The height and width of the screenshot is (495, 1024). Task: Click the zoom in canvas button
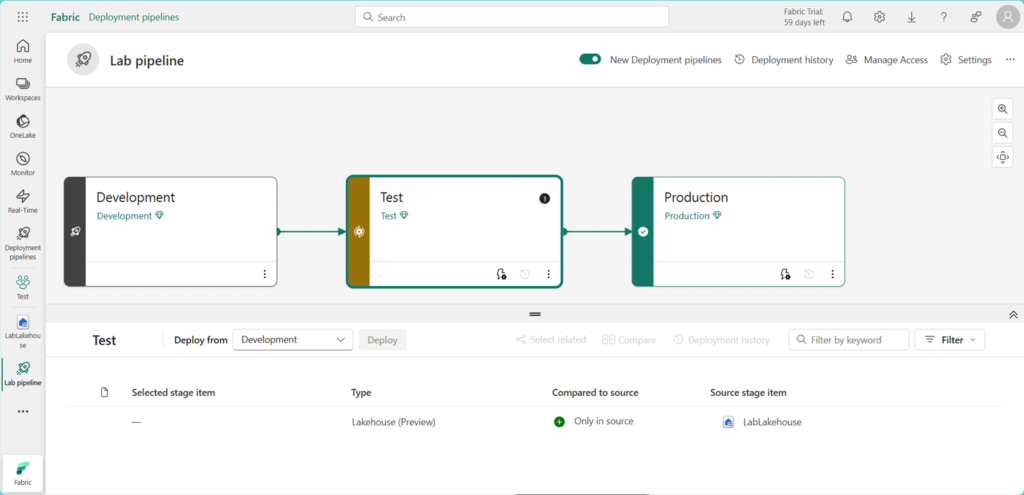point(1002,109)
